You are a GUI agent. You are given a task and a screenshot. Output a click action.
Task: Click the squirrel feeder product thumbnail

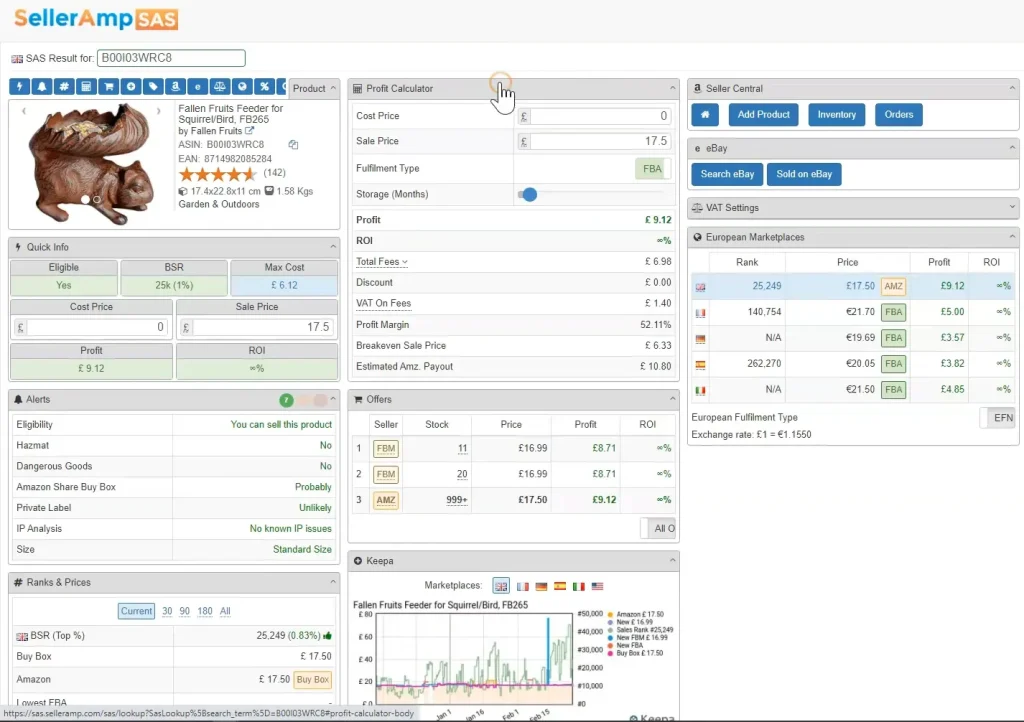91,163
